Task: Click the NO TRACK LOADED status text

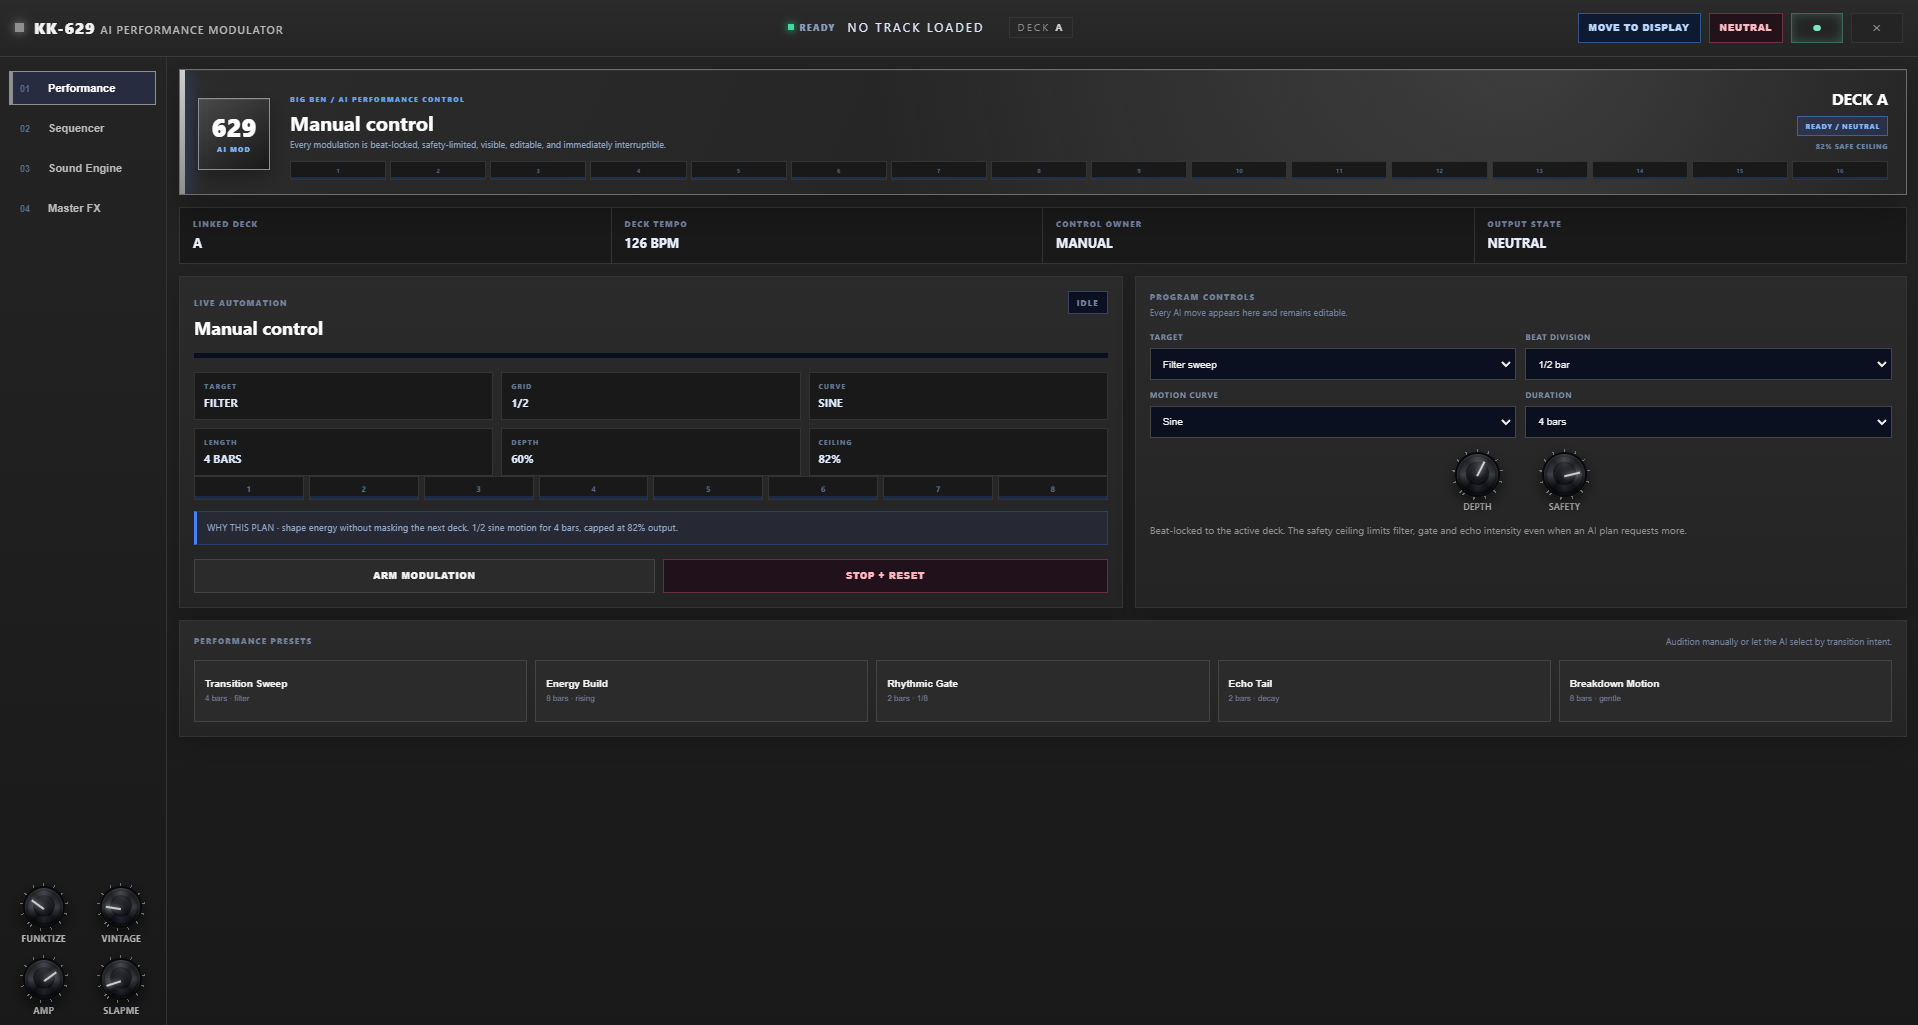Action: pos(915,28)
